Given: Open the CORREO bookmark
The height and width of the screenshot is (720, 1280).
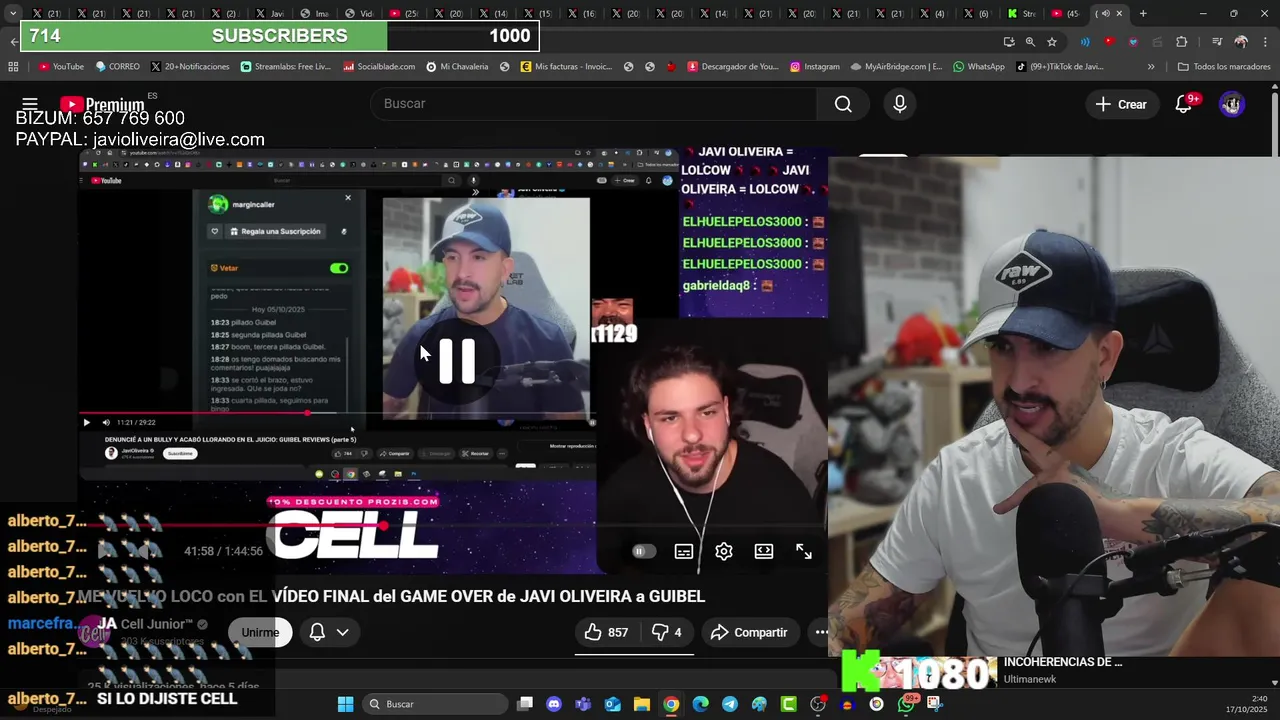Looking at the screenshot, I should [x=117, y=66].
